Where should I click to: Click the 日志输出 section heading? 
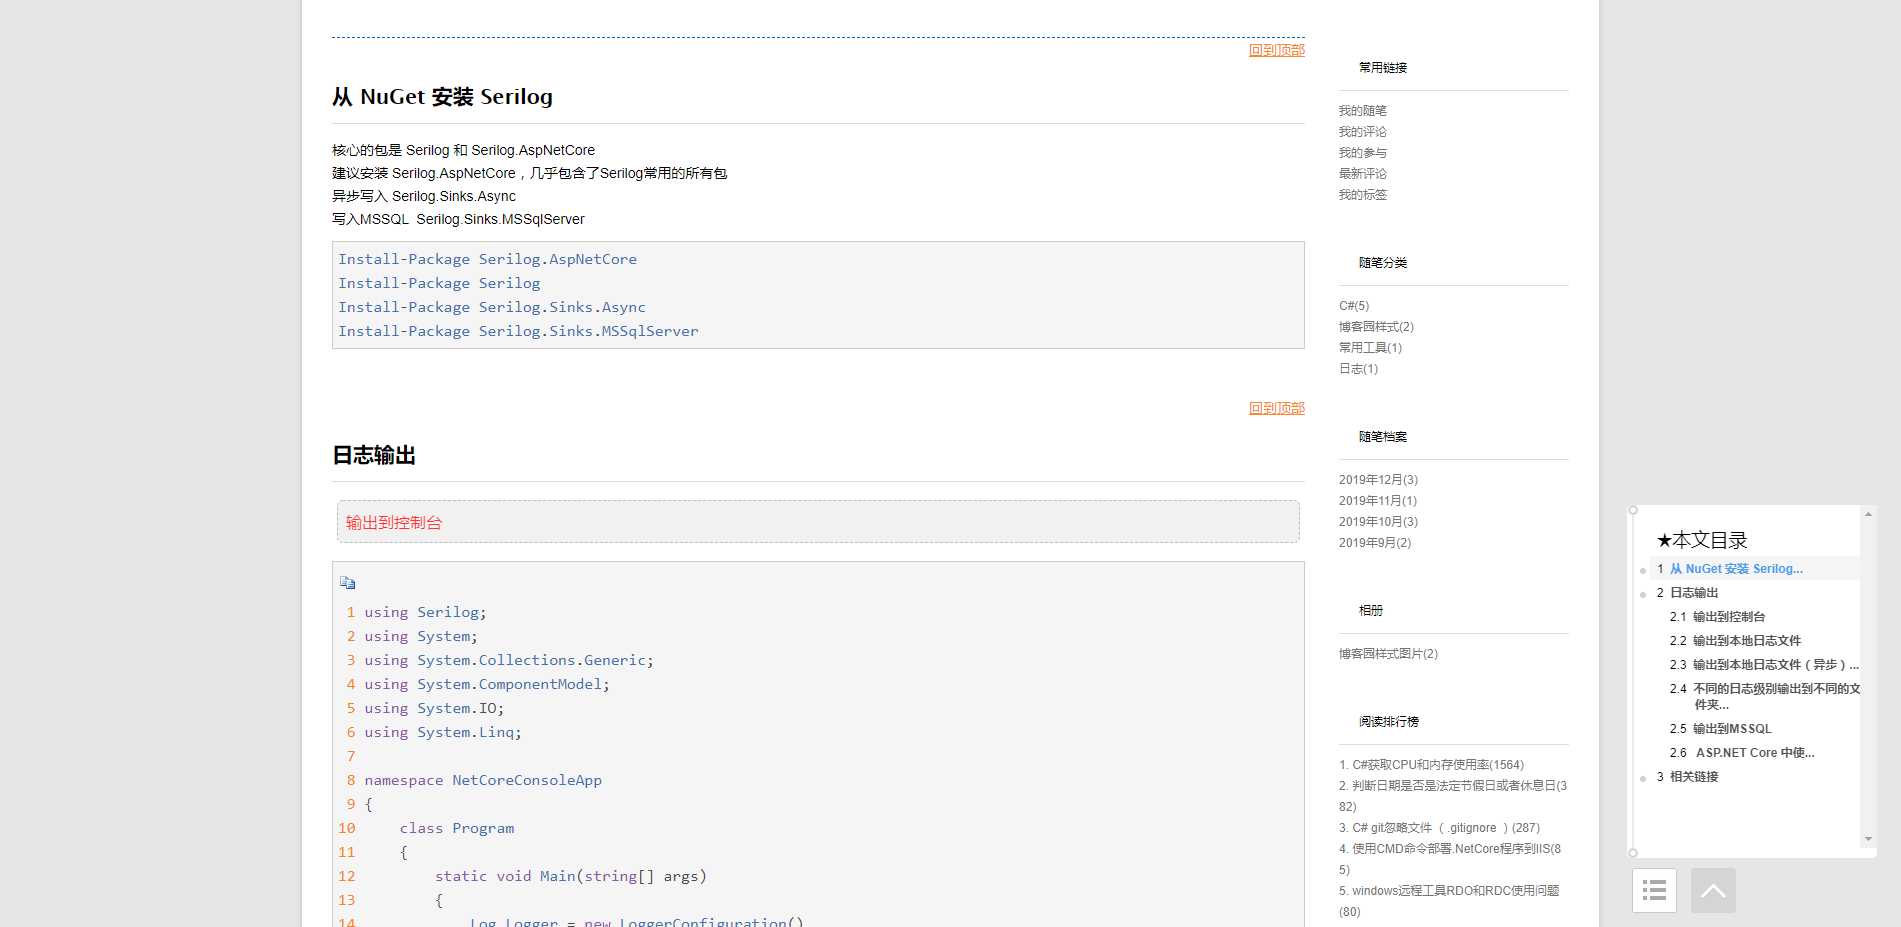pyautogui.click(x=374, y=456)
